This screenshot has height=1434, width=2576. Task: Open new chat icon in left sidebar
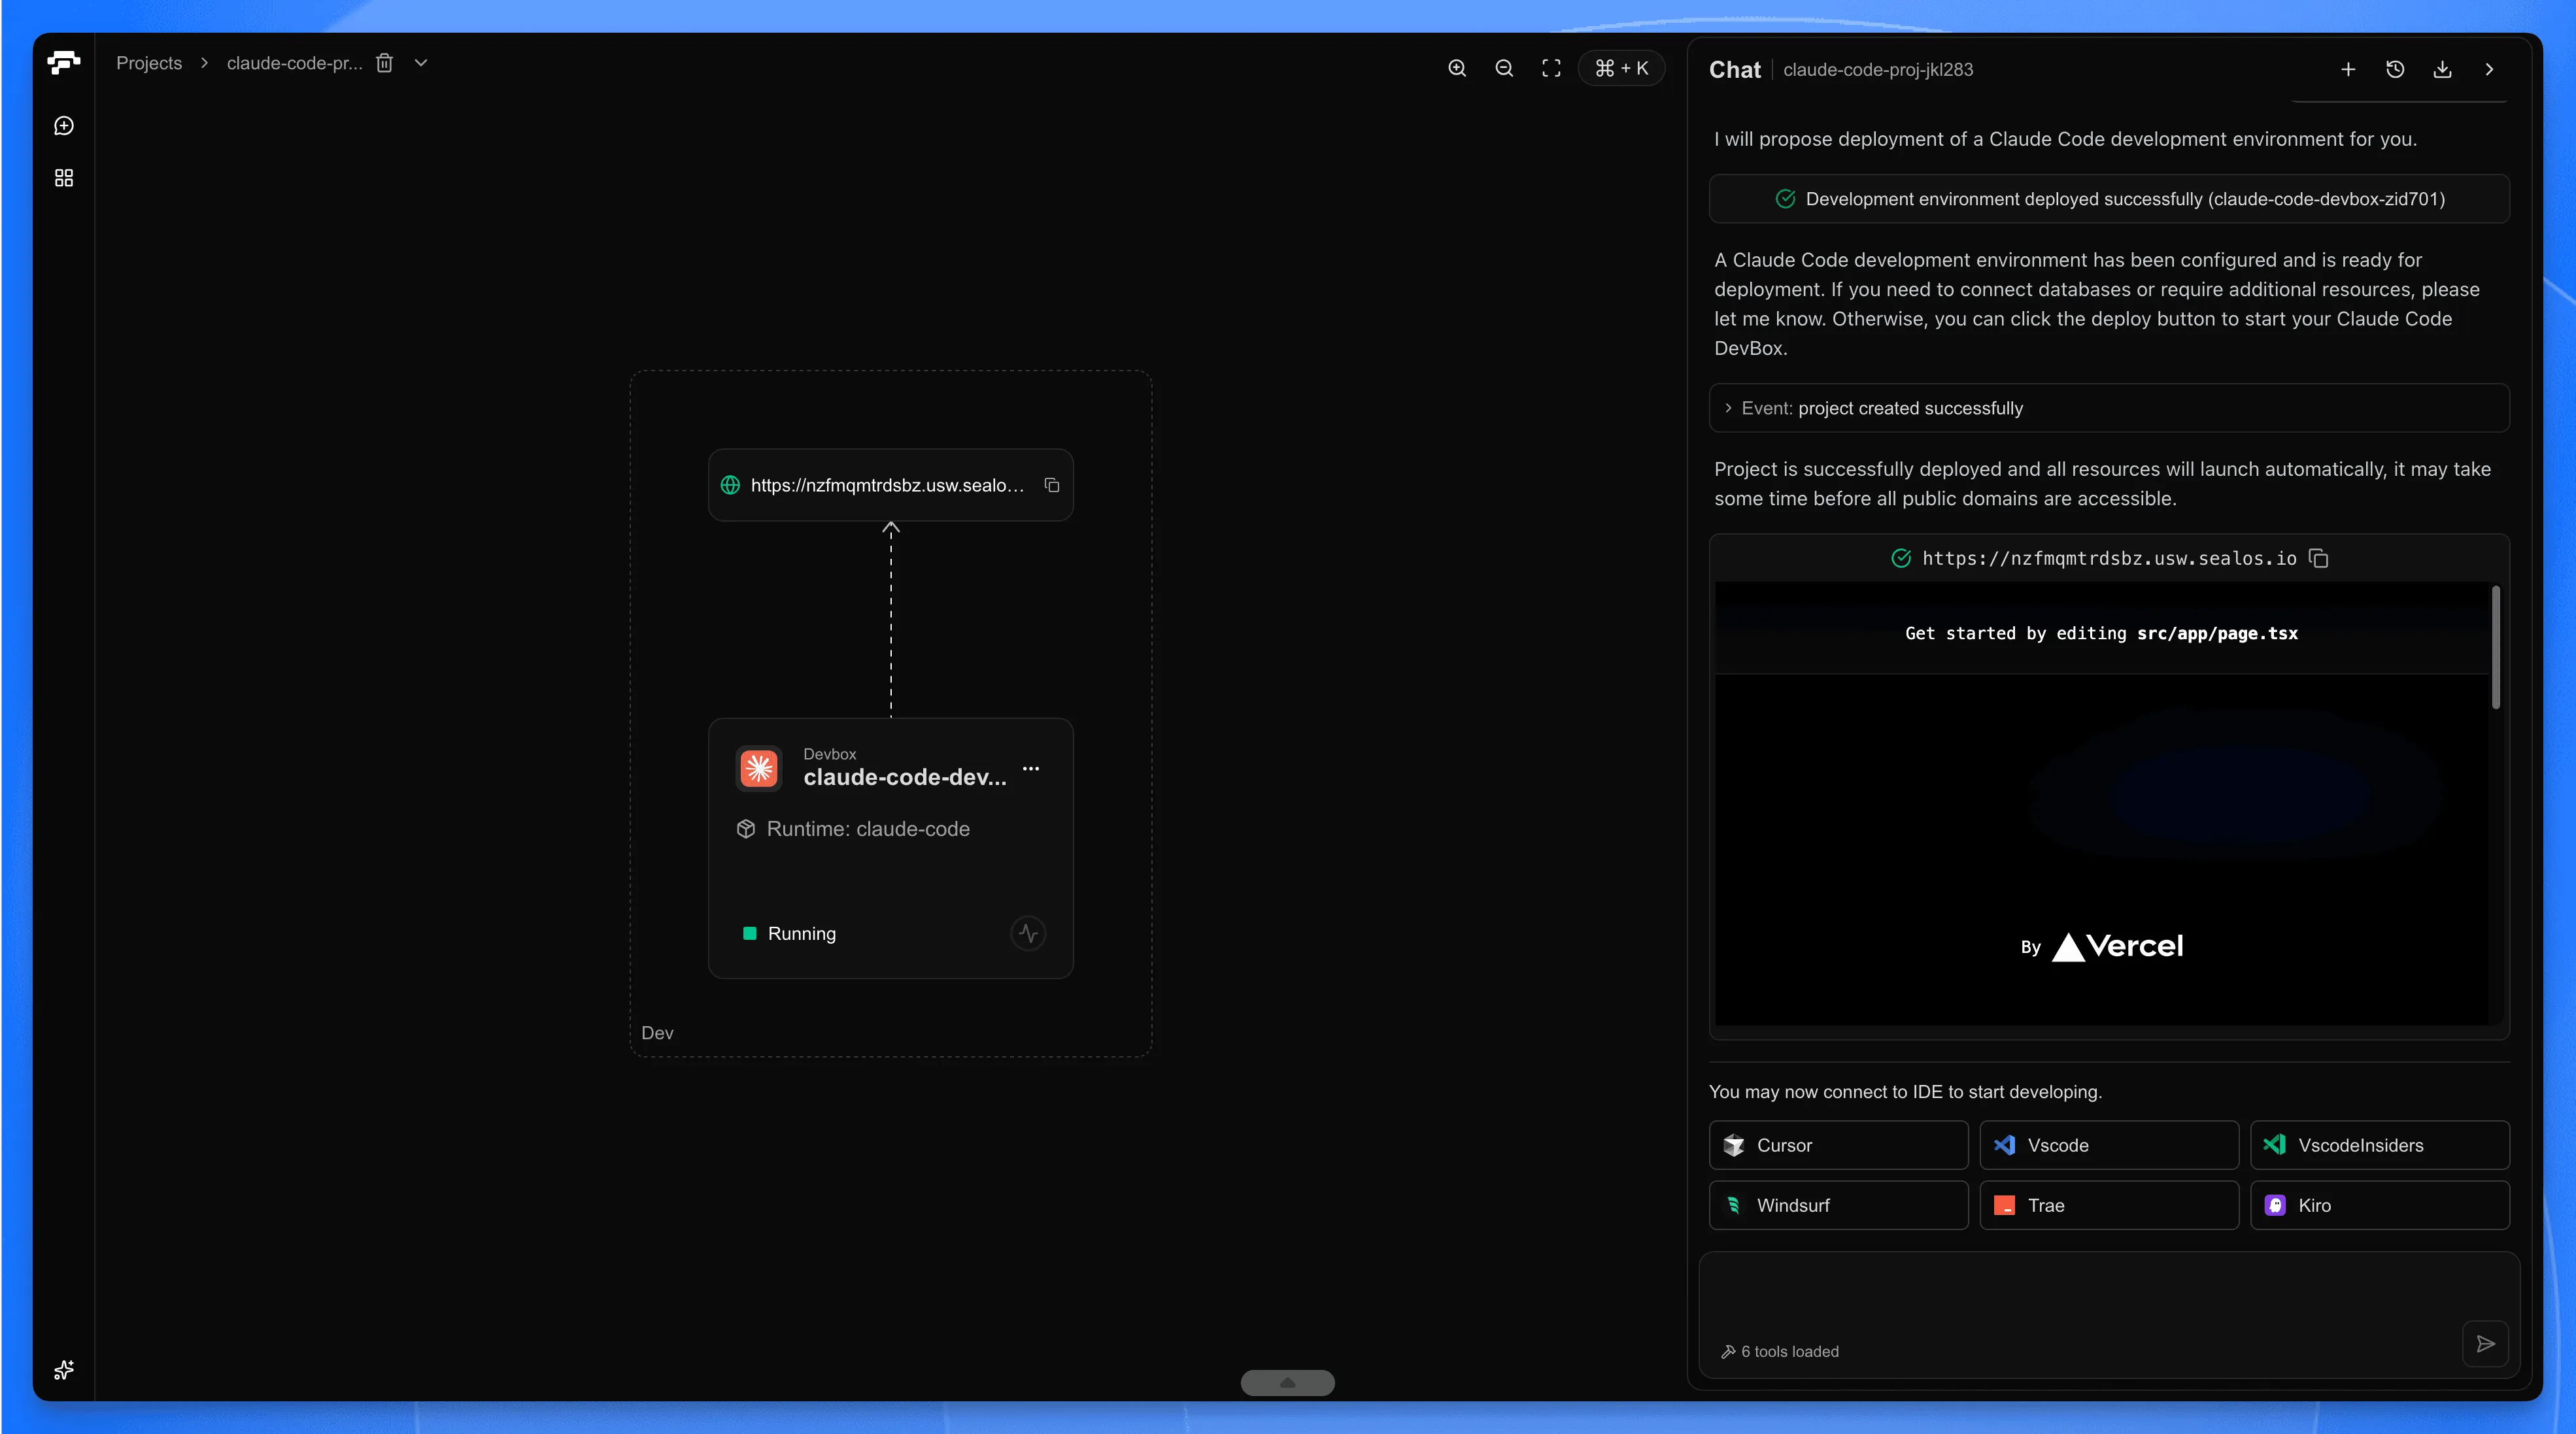[64, 126]
